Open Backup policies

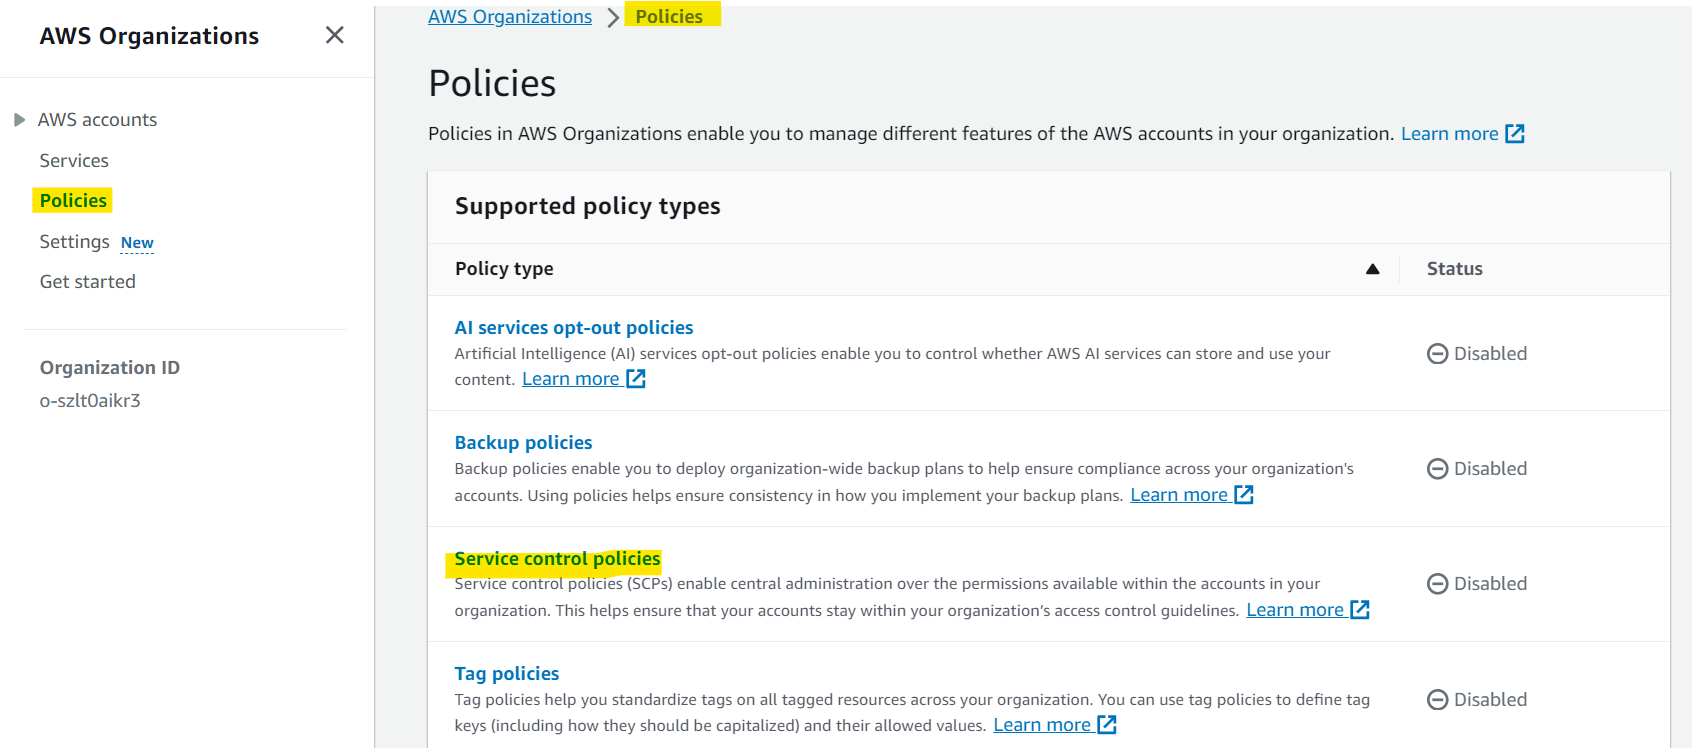523,443
